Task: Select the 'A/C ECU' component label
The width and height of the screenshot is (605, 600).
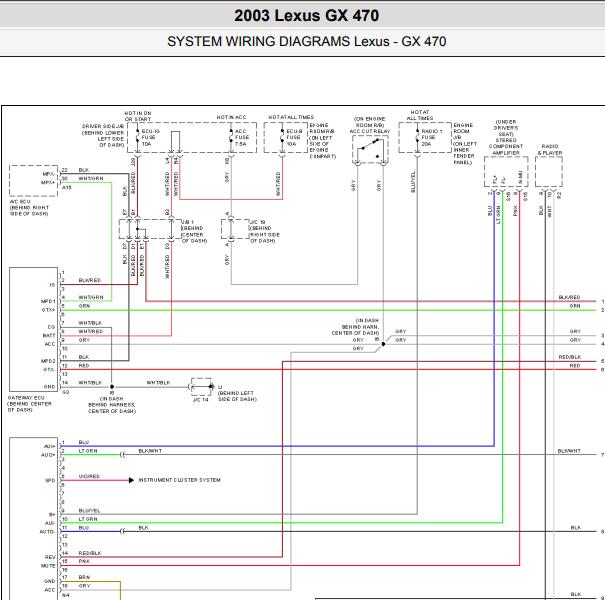Action: (19, 201)
